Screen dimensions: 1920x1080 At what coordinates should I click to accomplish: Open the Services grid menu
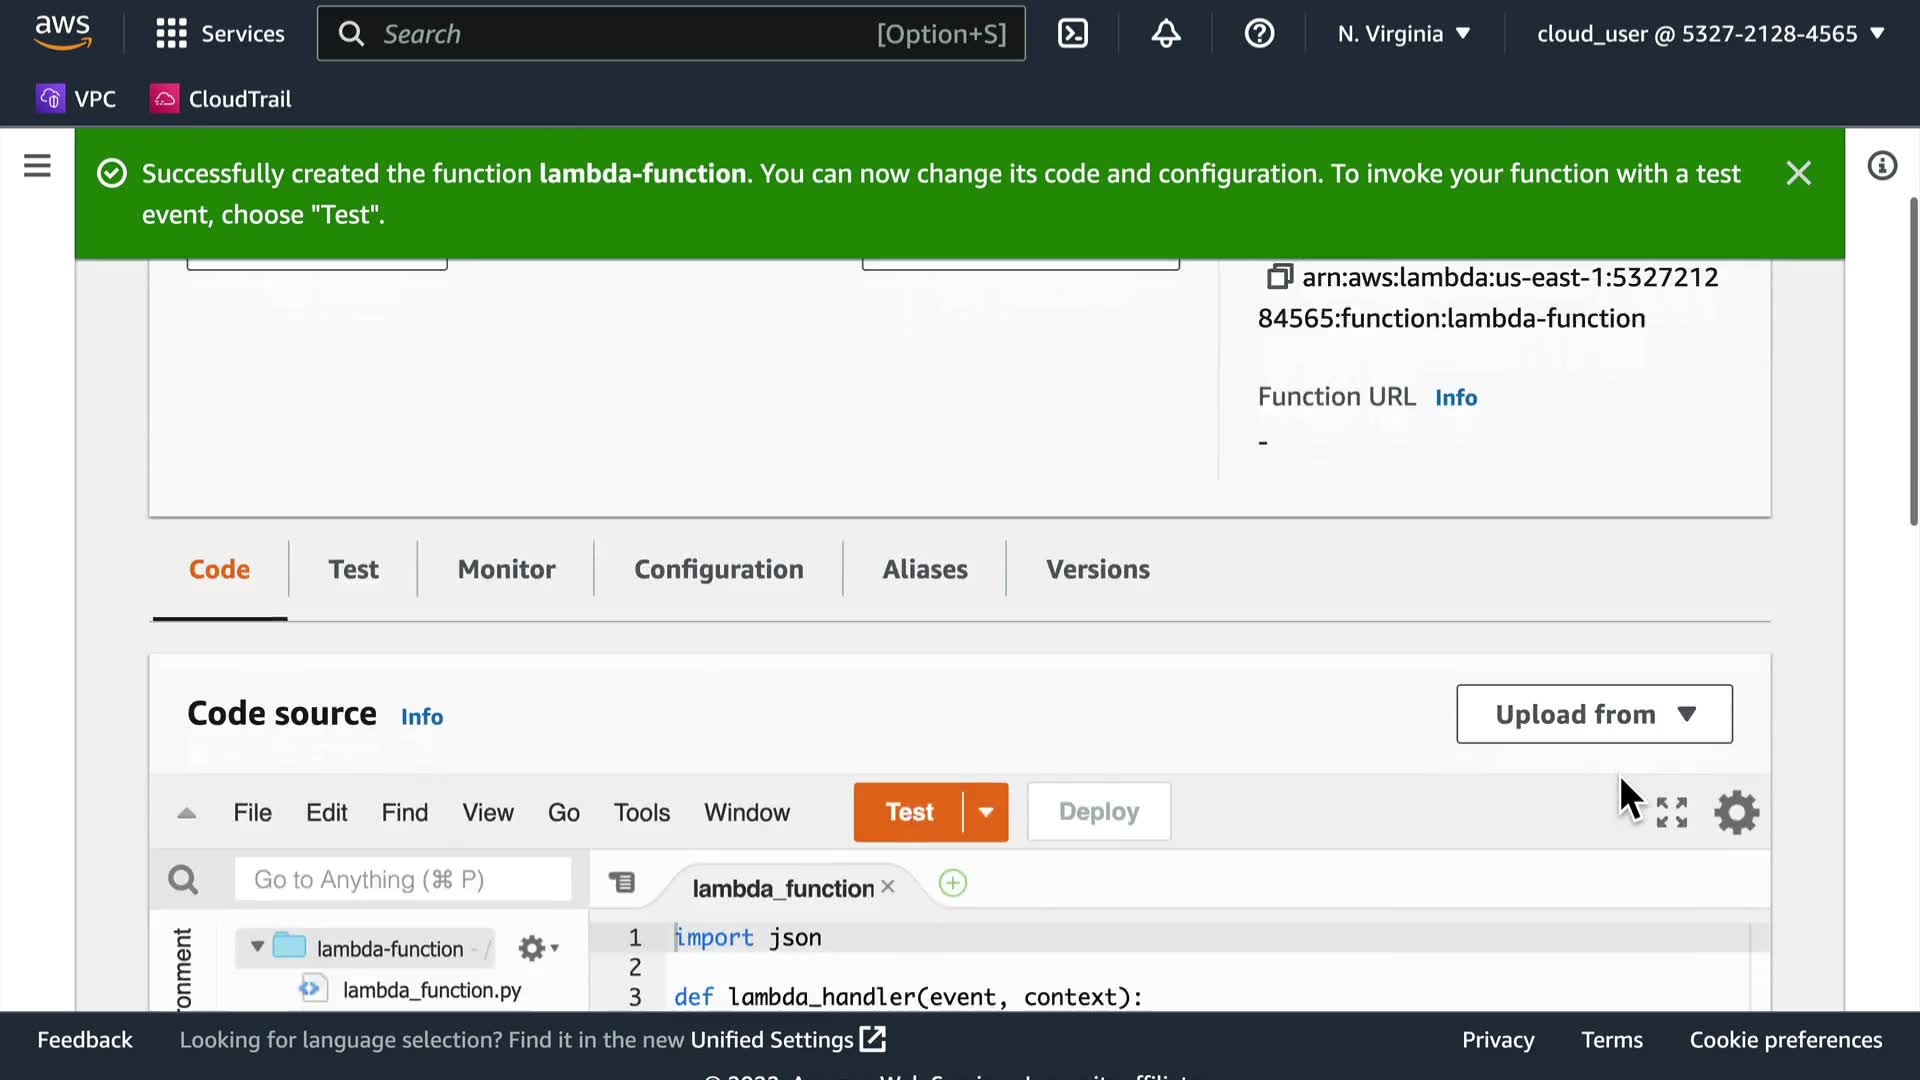[172, 34]
